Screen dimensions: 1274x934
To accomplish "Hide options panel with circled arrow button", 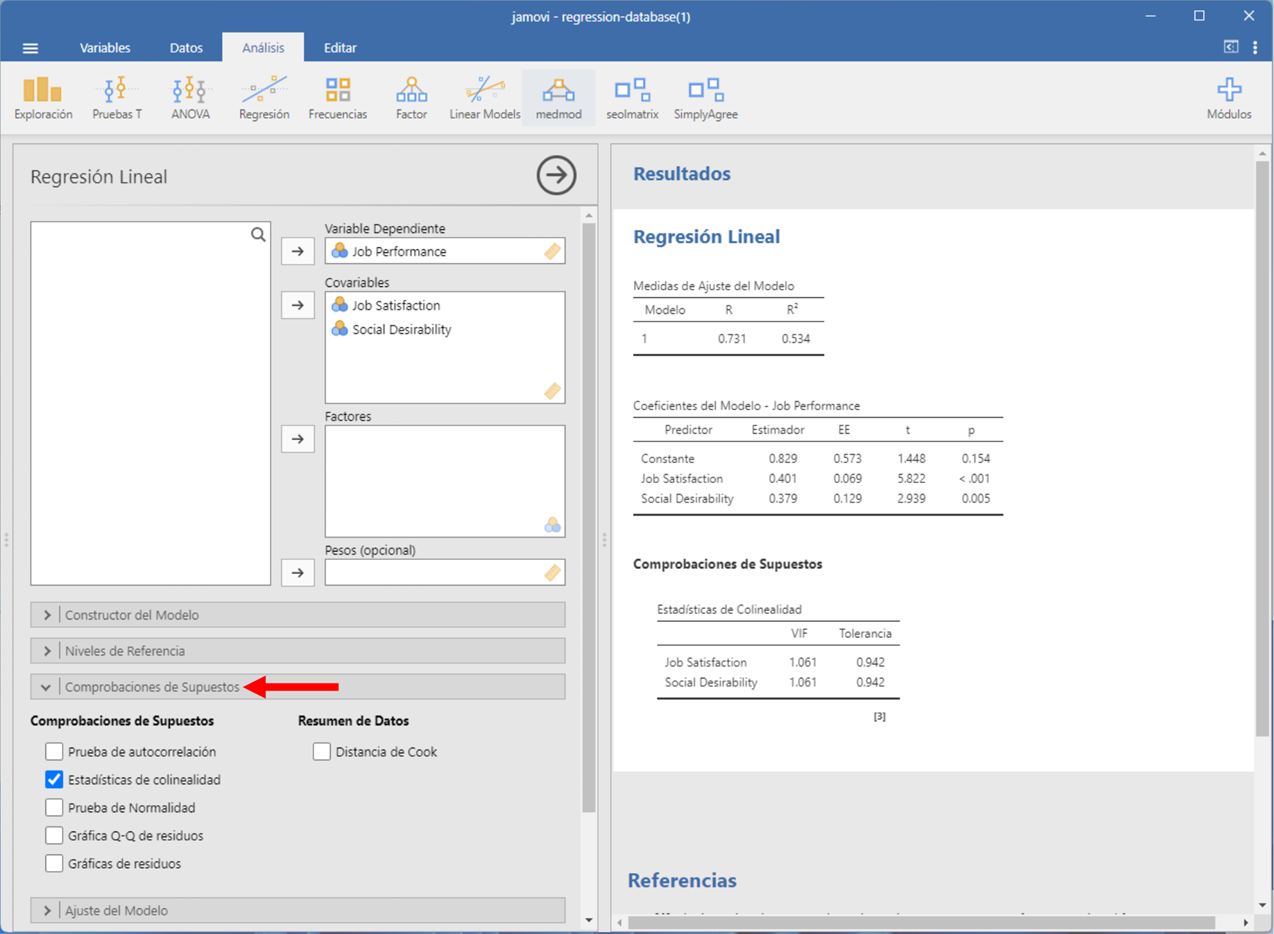I will (556, 176).
